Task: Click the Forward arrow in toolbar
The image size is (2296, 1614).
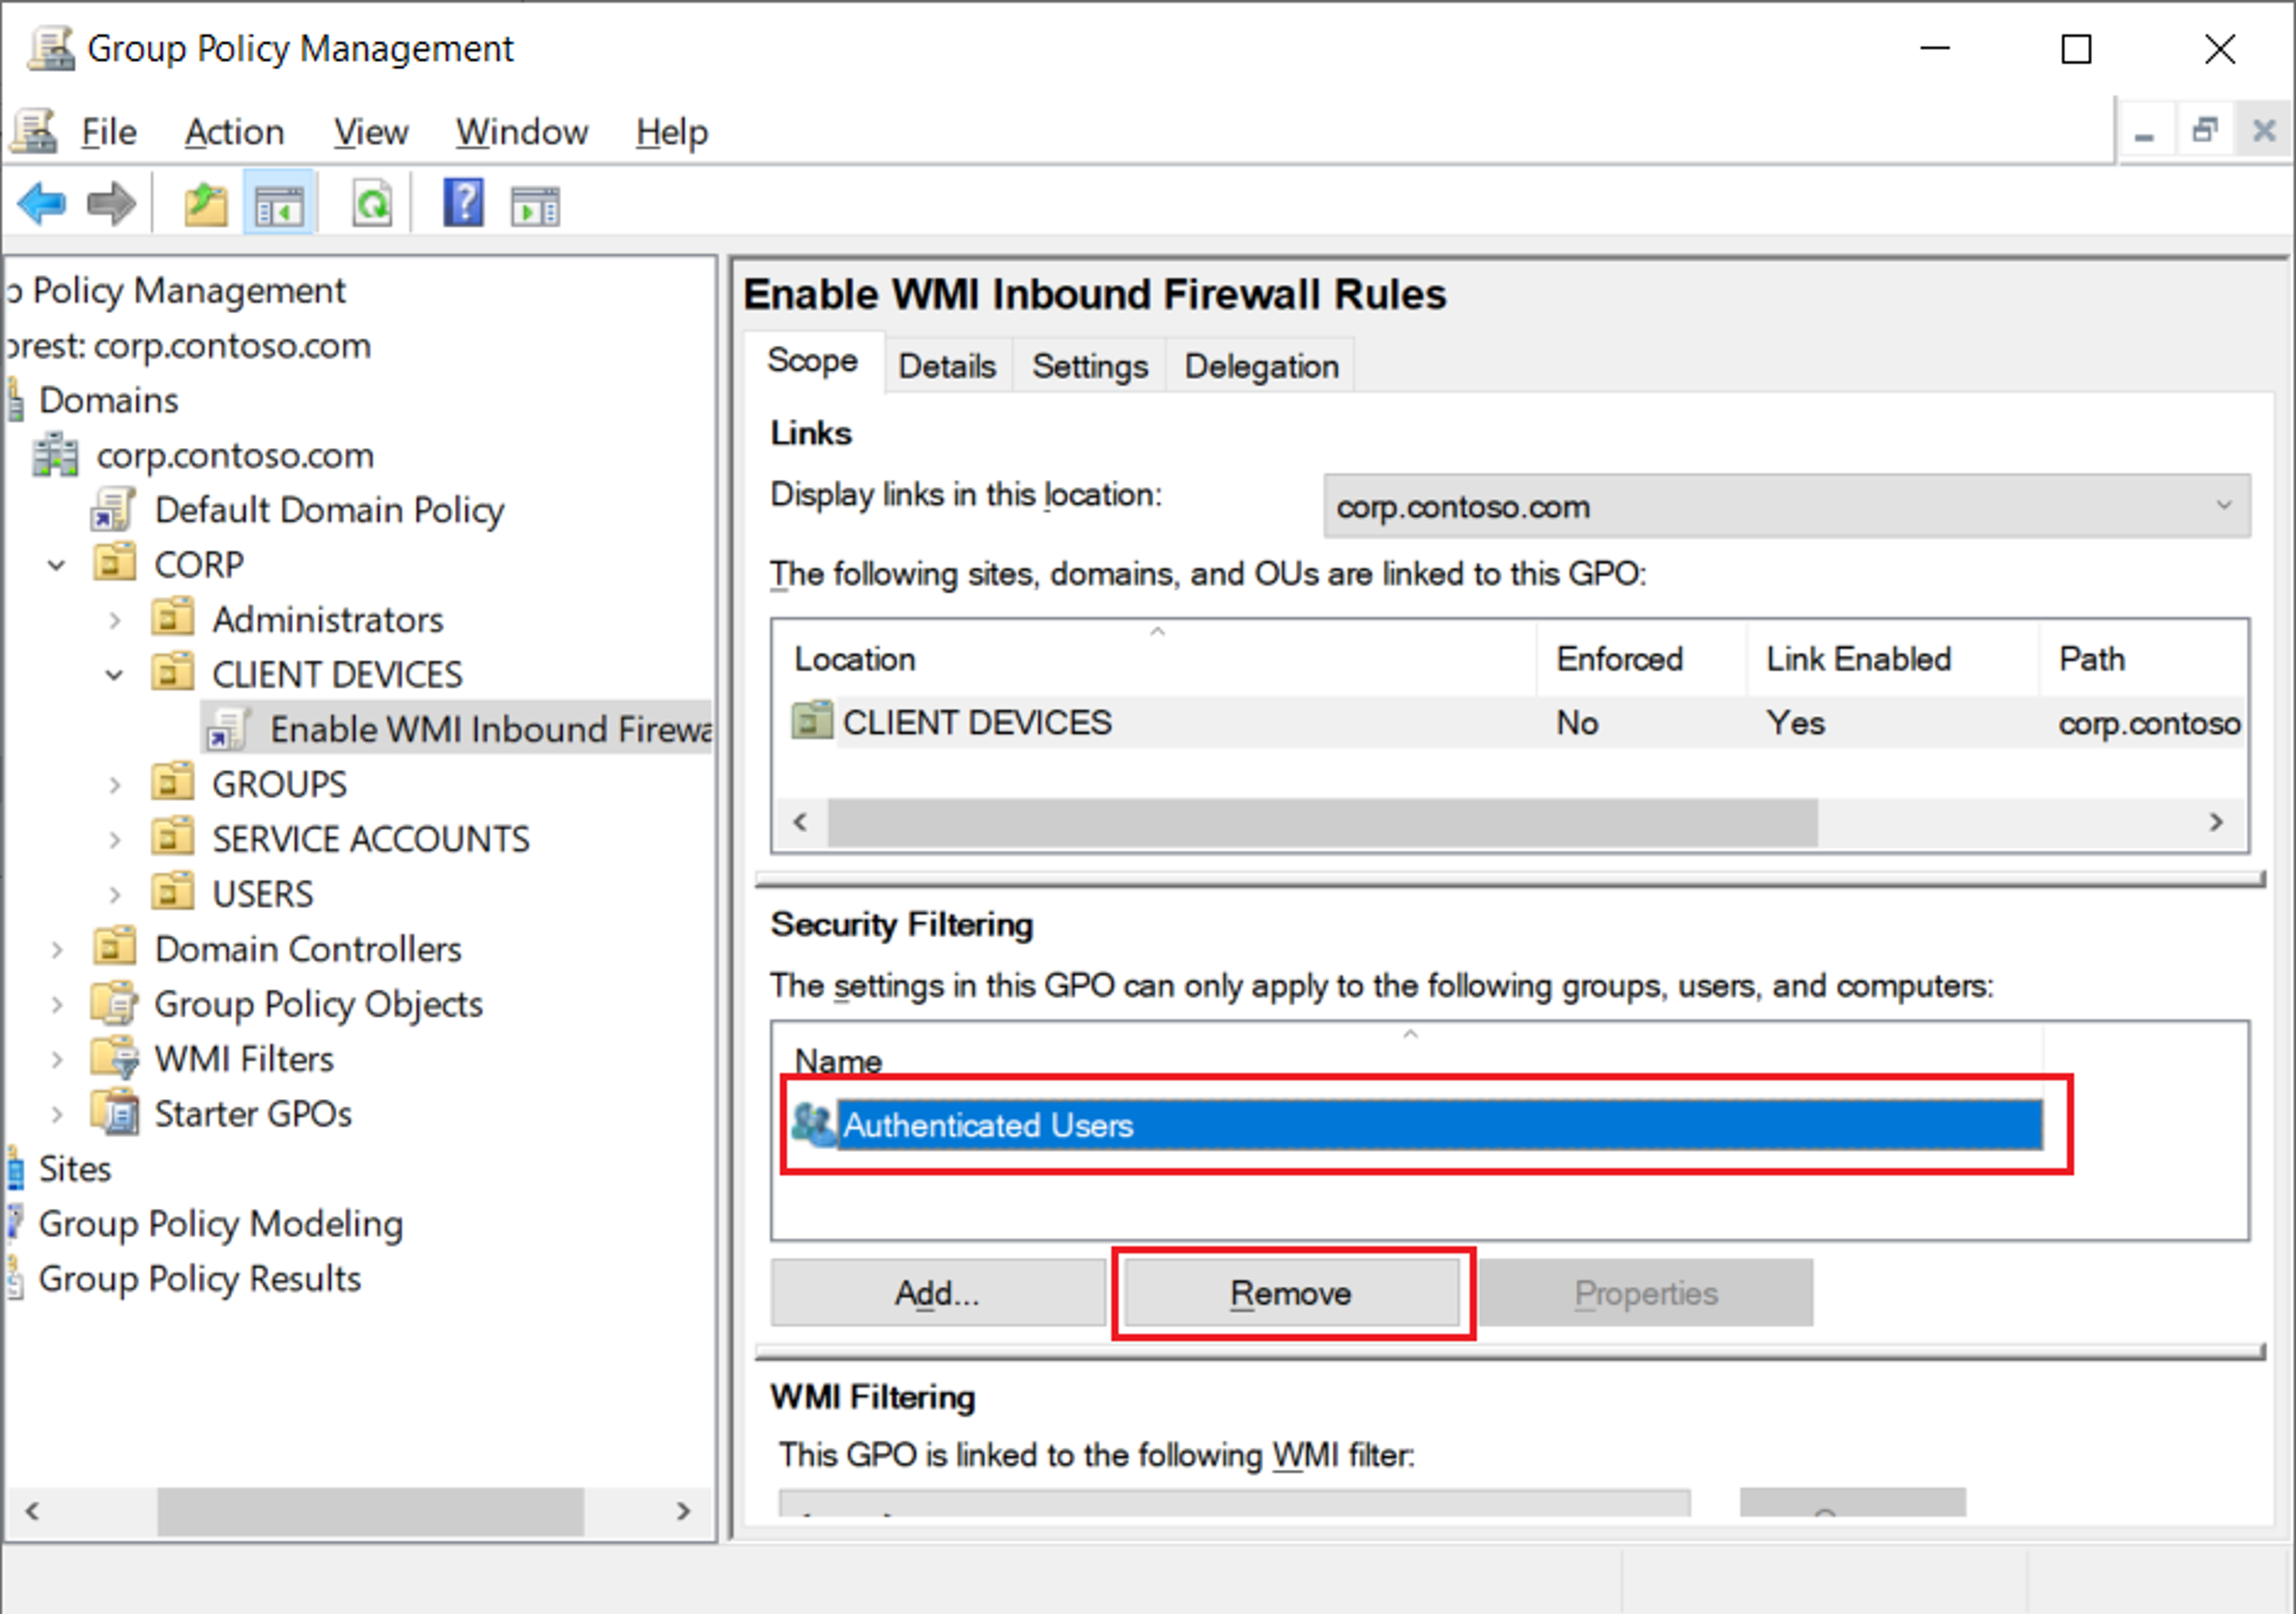Action: (111, 205)
